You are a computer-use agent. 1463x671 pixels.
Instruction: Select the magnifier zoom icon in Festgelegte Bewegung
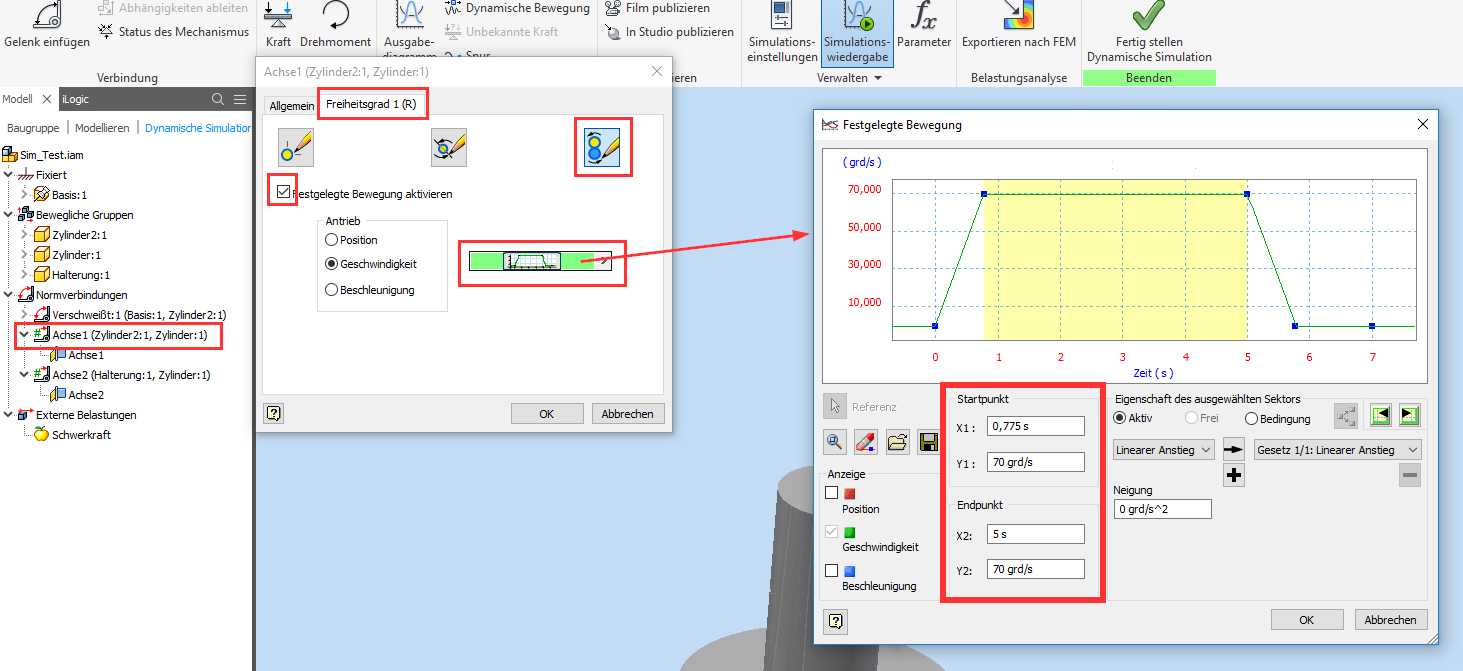tap(835, 441)
